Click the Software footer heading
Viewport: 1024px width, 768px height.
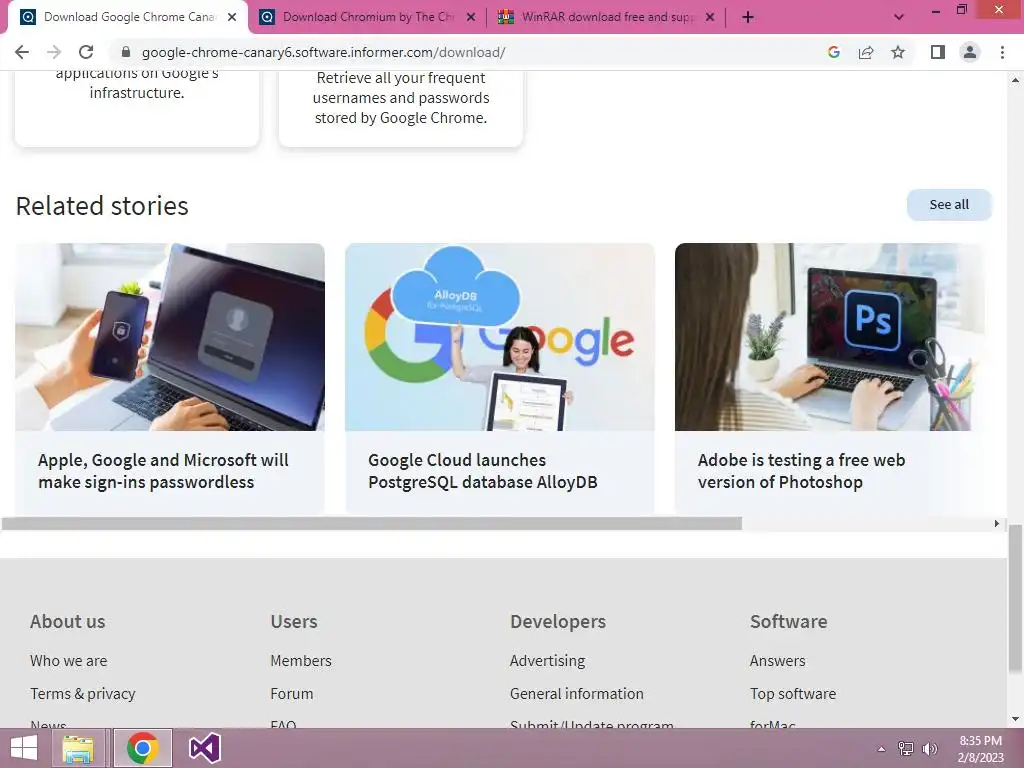(x=788, y=621)
